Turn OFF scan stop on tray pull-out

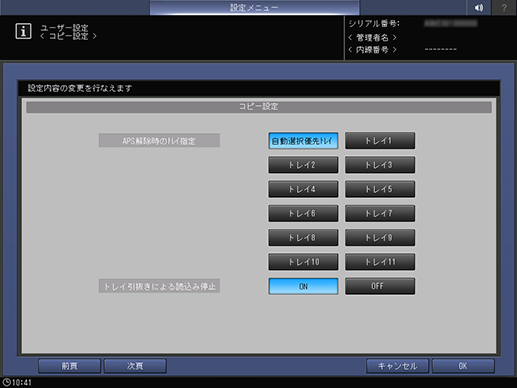(380, 286)
